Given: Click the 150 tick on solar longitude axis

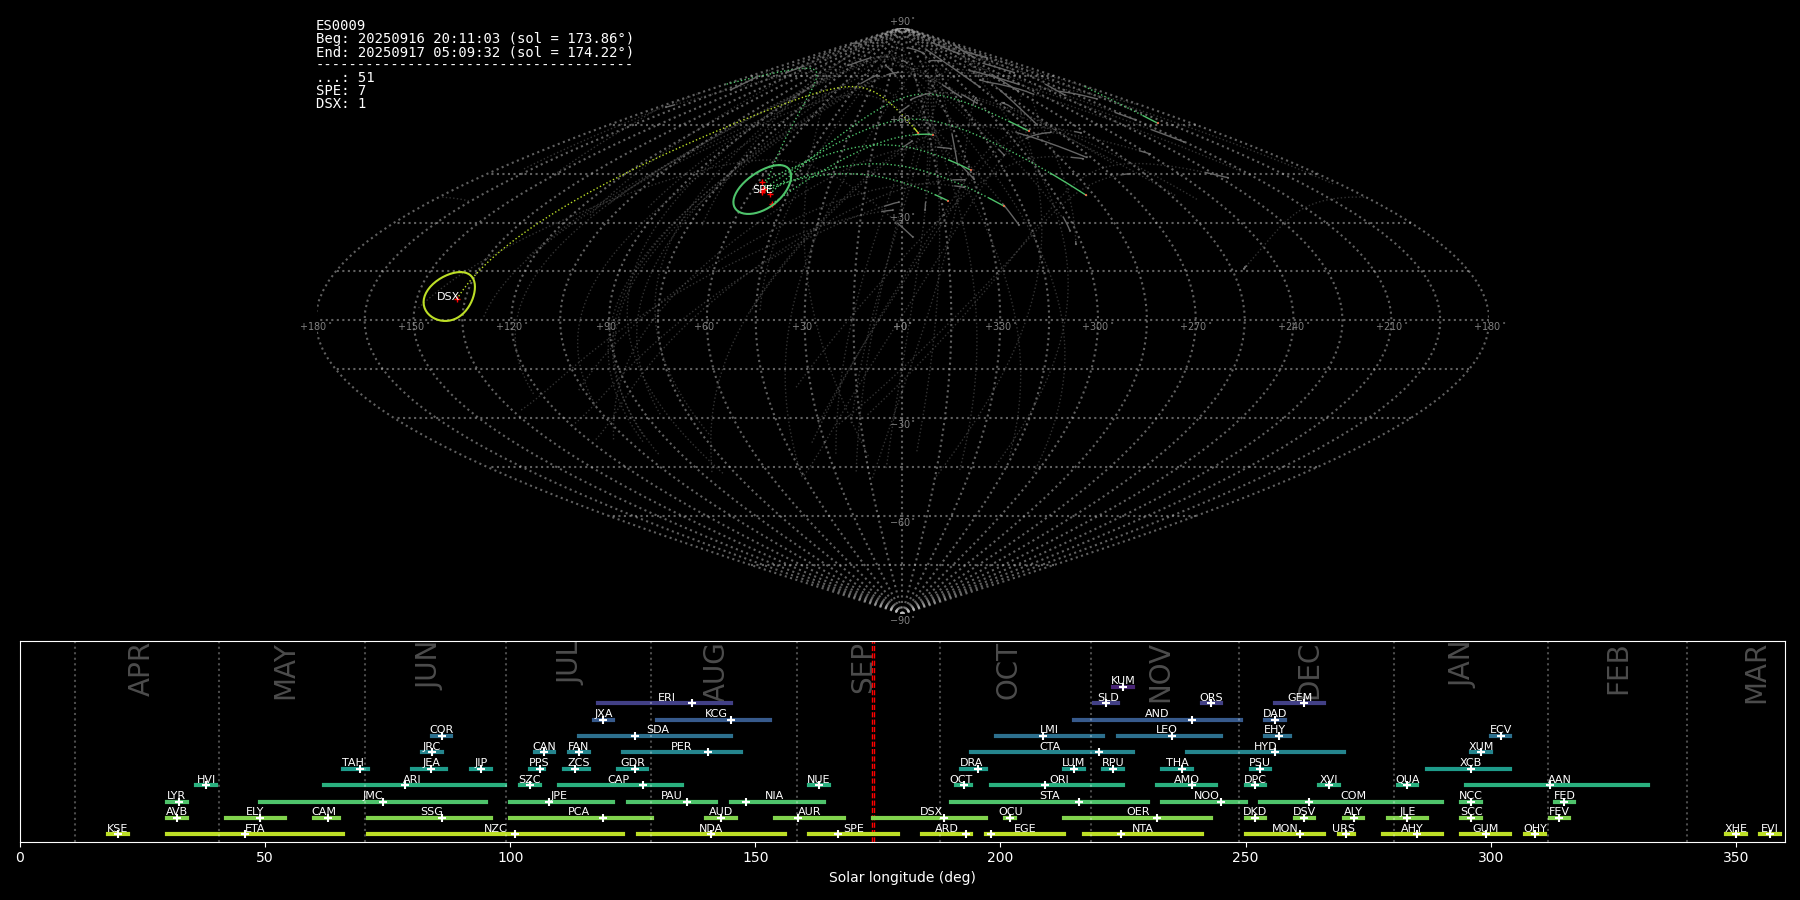Looking at the screenshot, I should point(755,857).
